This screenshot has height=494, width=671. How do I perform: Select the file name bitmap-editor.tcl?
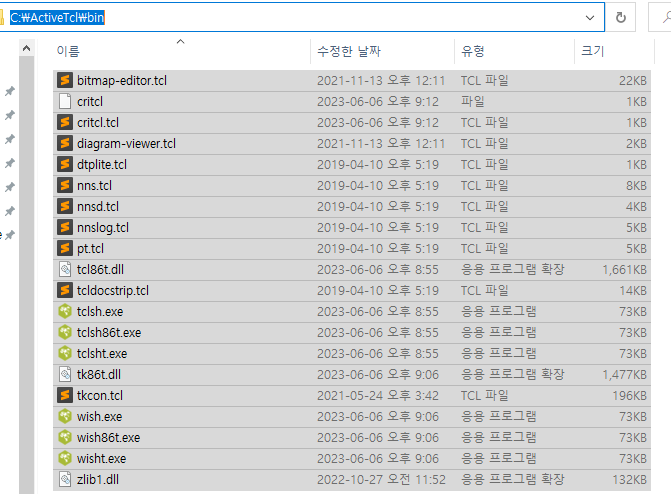coord(122,80)
